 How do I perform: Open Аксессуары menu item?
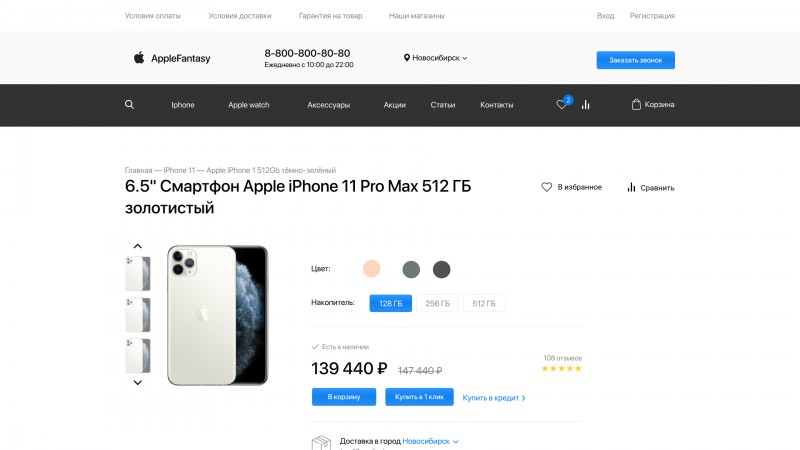(328, 105)
